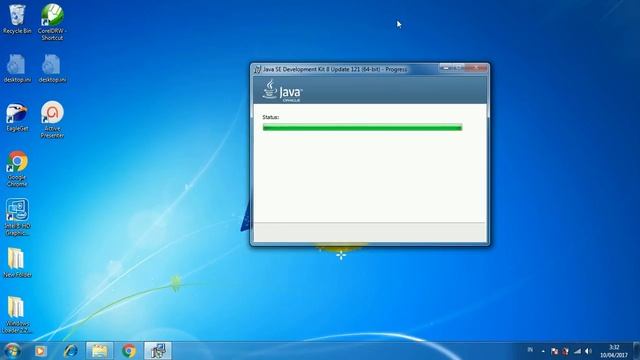Image resolution: width=640 pixels, height=360 pixels.
Task: Open the Intel HD Graphics desktop shortcut
Action: [17, 217]
